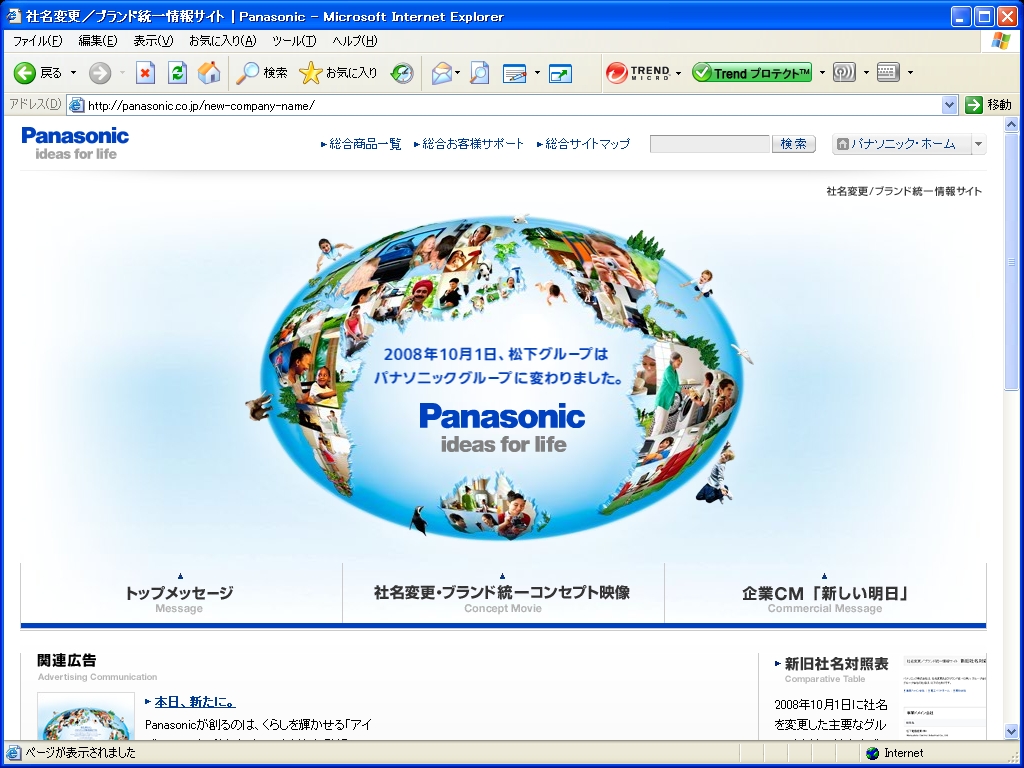This screenshot has height=768, width=1024.
Task: Click the wireless signal toolbar icon
Action: click(844, 72)
